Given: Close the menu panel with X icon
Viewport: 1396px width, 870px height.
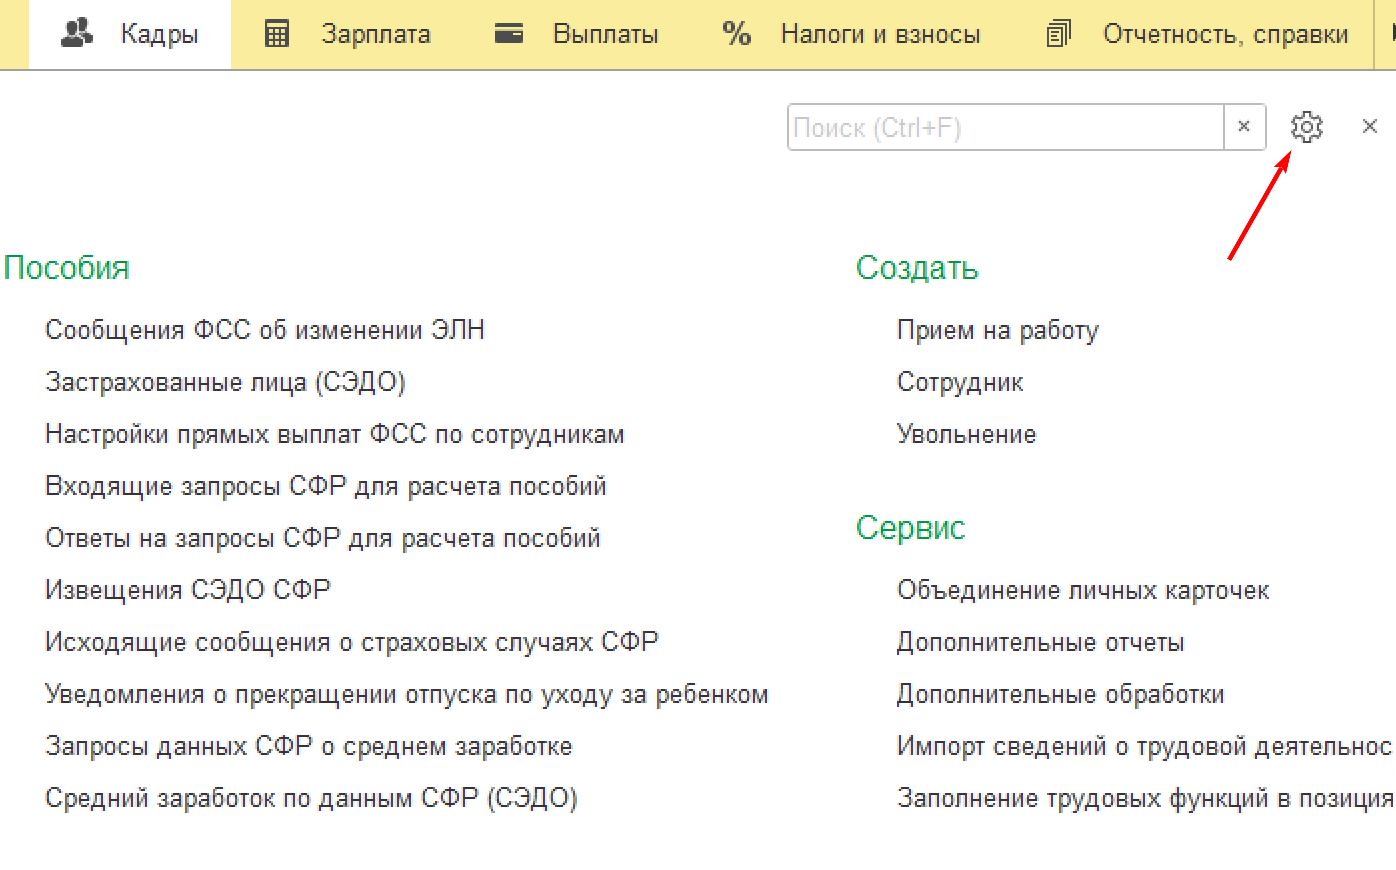Looking at the screenshot, I should coord(1370,127).
